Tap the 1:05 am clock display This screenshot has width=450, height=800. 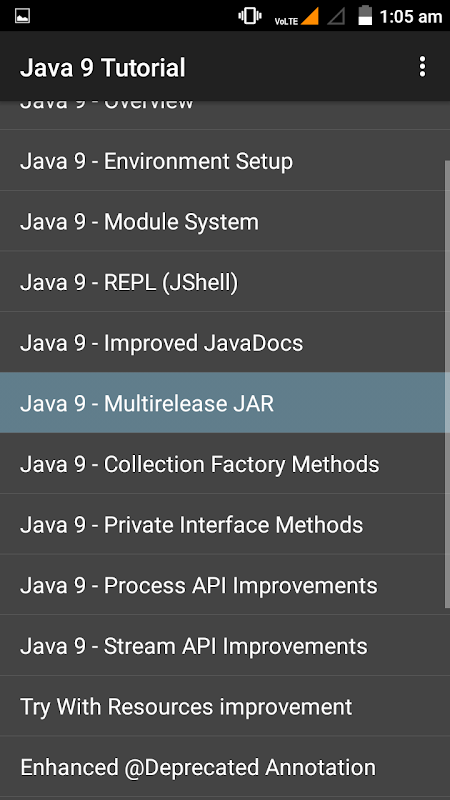coord(411,17)
